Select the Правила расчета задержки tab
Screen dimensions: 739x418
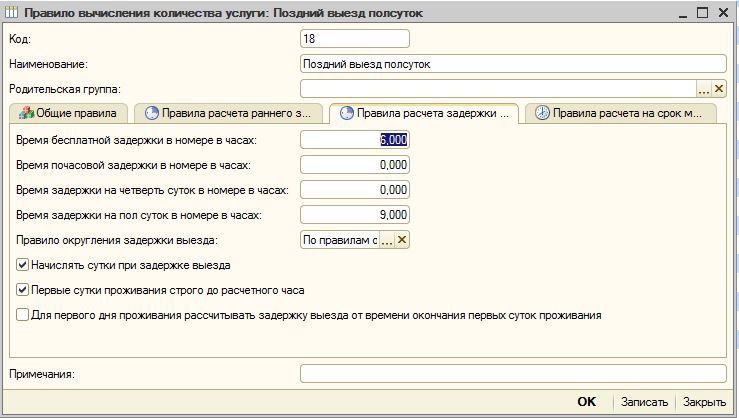point(424,113)
